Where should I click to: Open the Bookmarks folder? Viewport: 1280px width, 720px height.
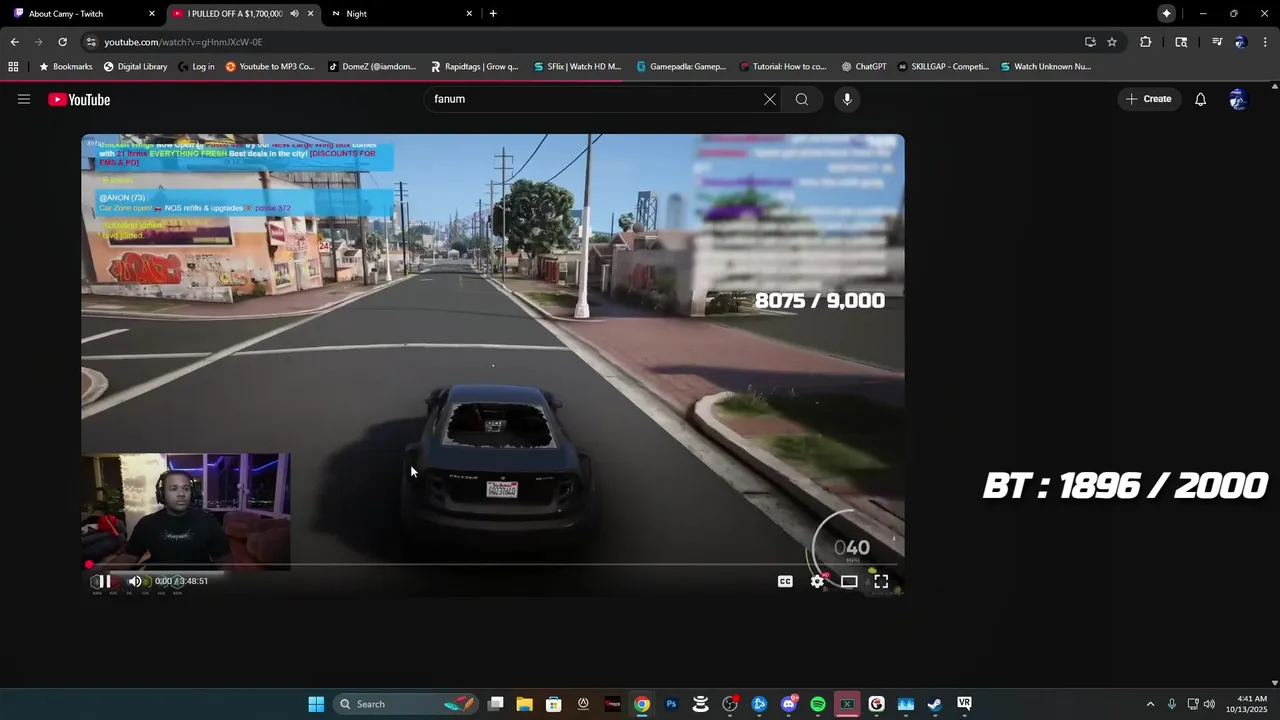click(65, 67)
